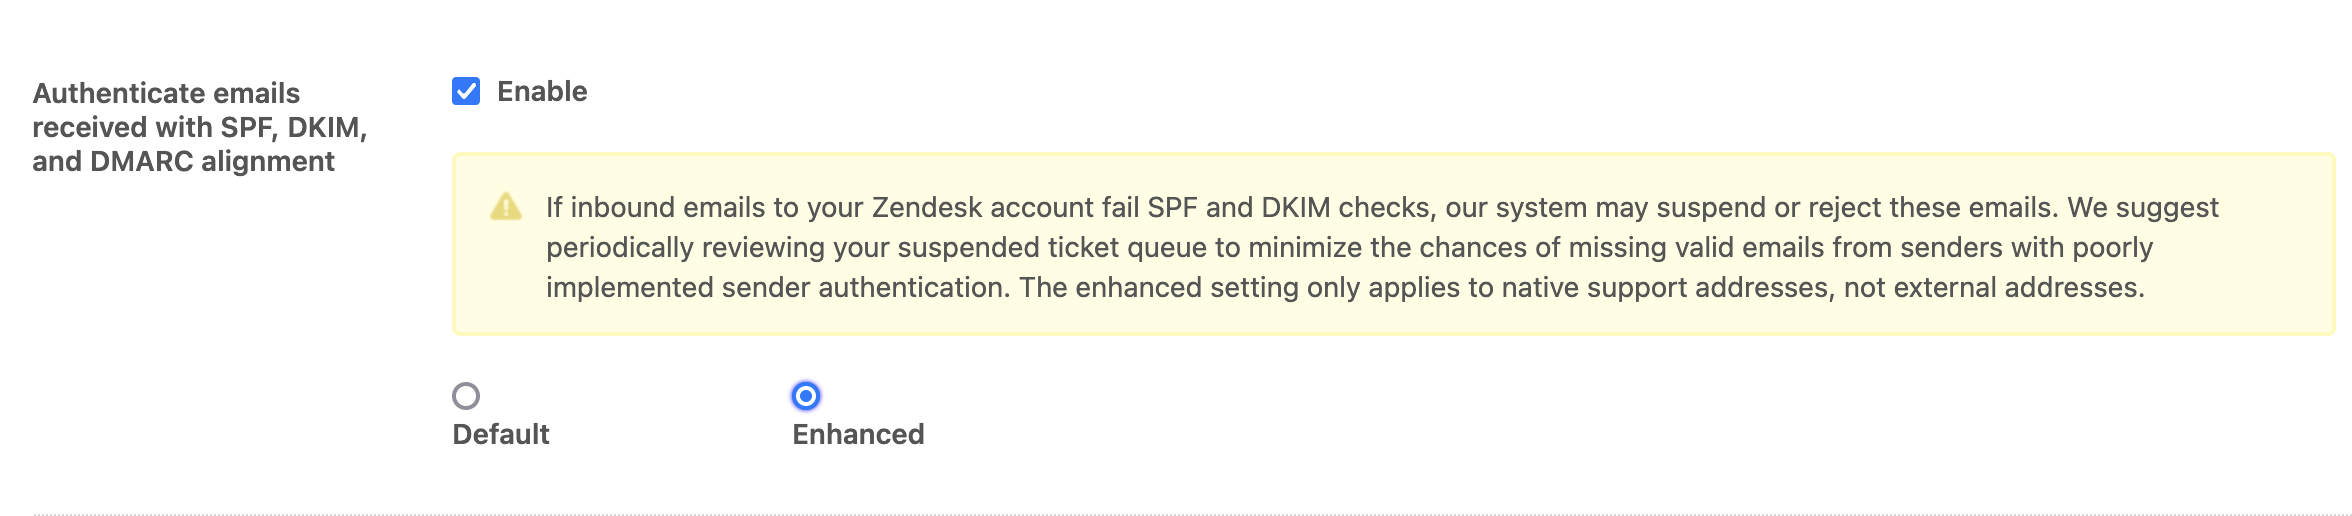Select the Default radio button
Screen dimensions: 2352x516
pos(466,396)
